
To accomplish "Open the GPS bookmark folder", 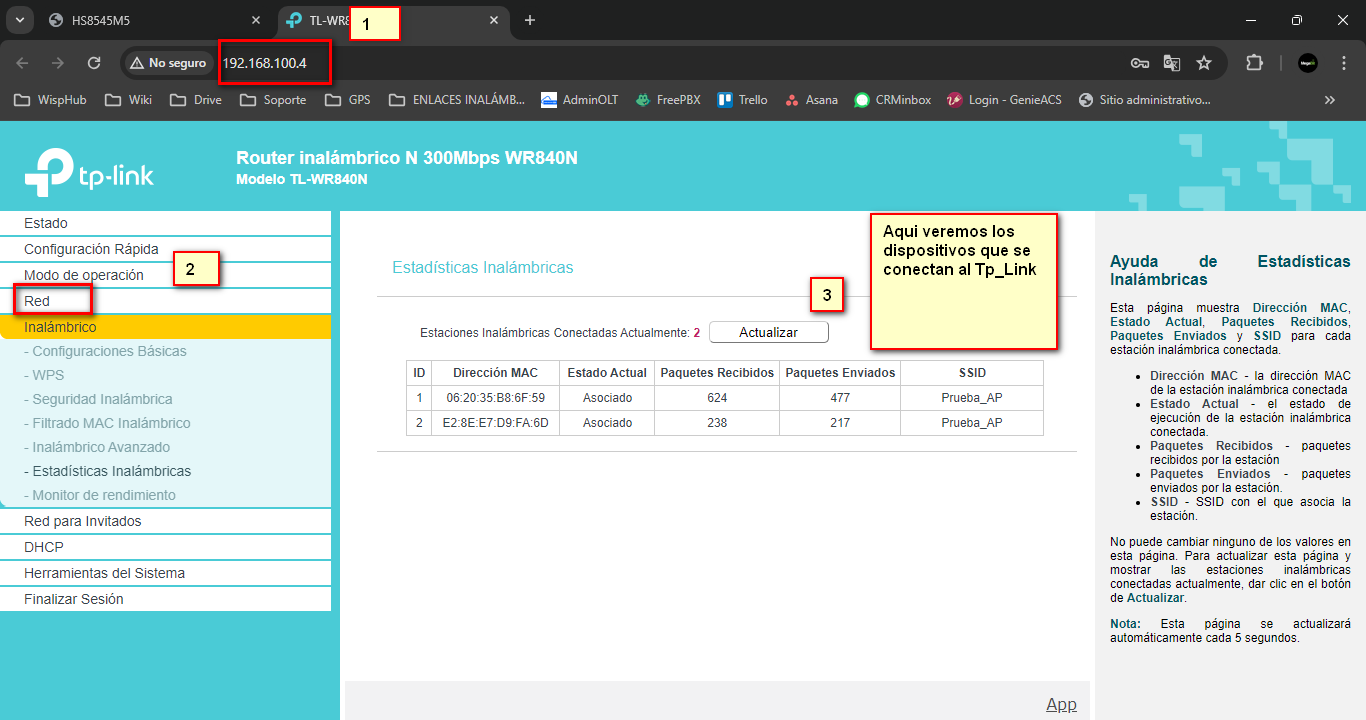I will [348, 100].
